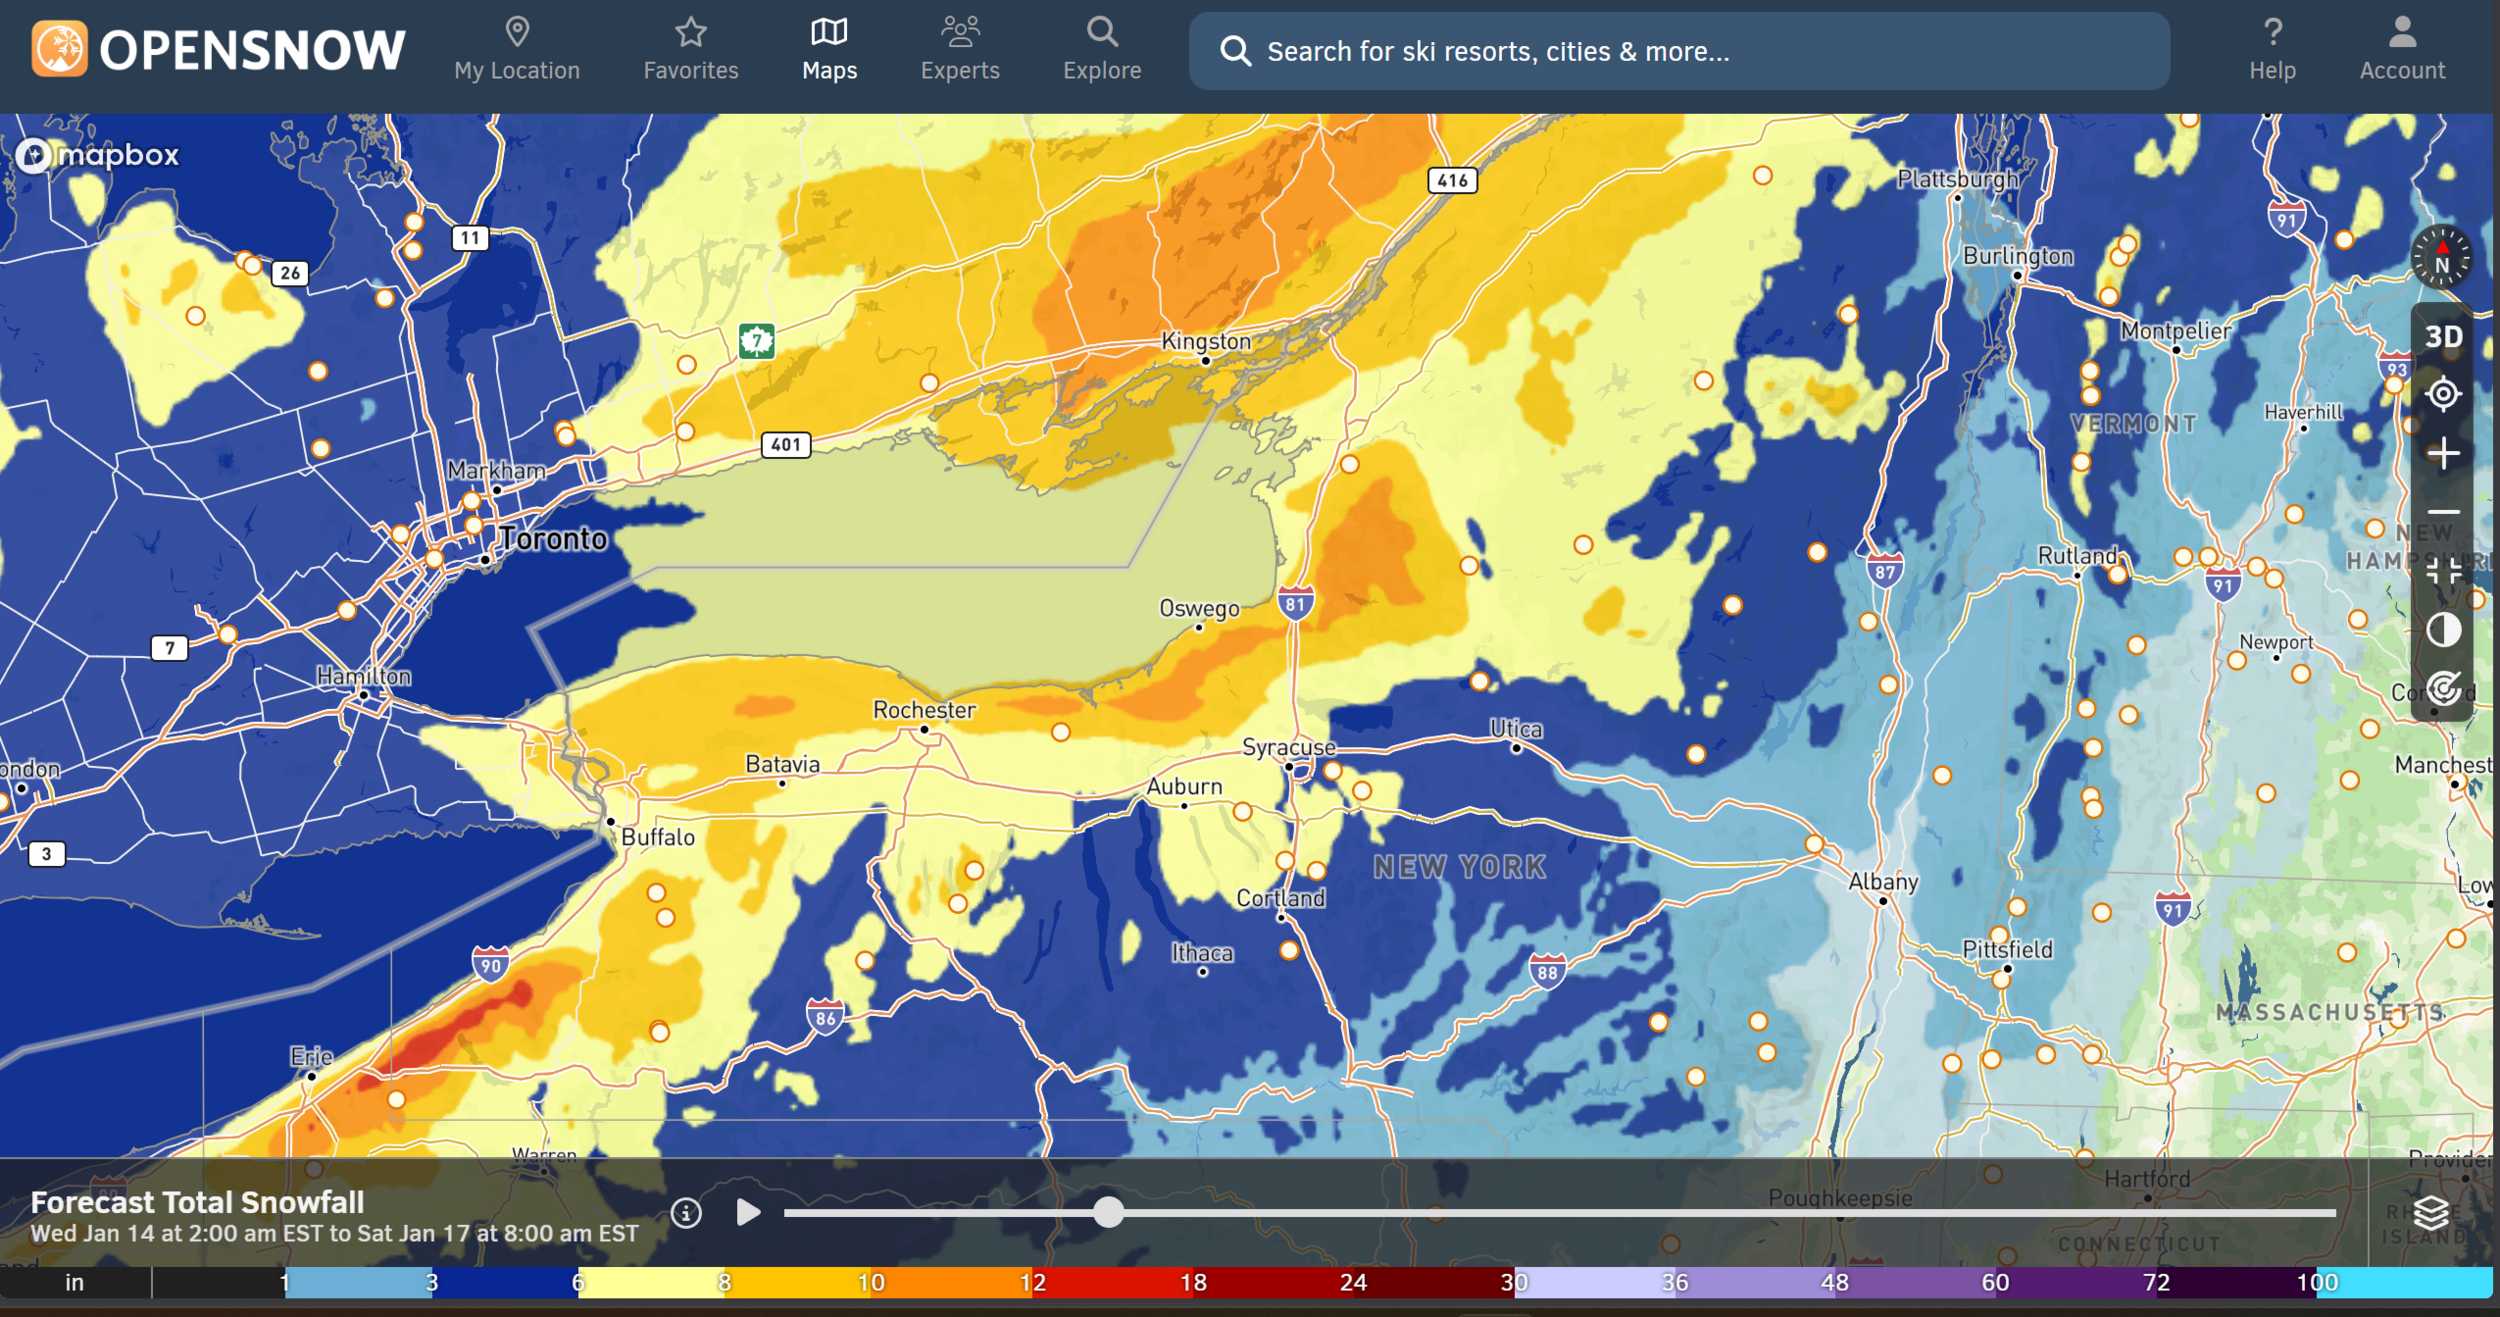This screenshot has height=1317, width=2500.
Task: Play the snowfall forecast animation
Action: pos(748,1213)
